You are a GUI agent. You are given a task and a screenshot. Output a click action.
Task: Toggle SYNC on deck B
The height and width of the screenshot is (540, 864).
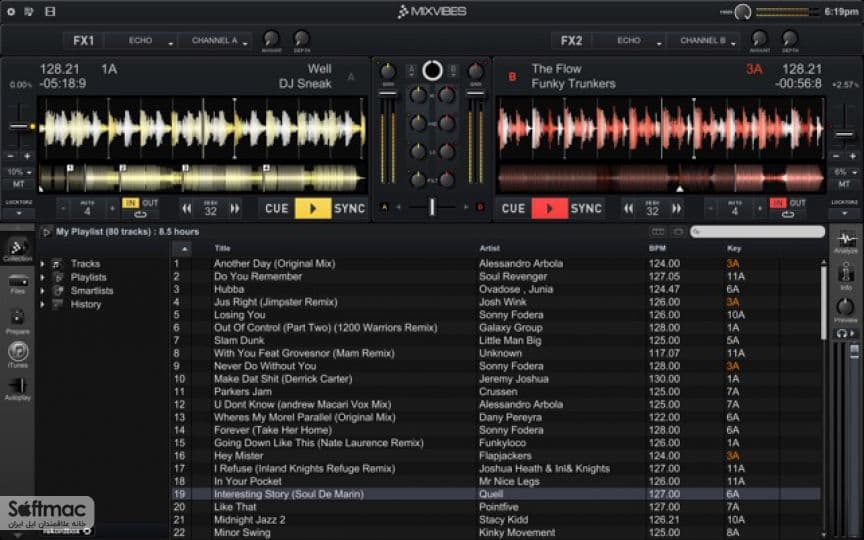point(586,208)
